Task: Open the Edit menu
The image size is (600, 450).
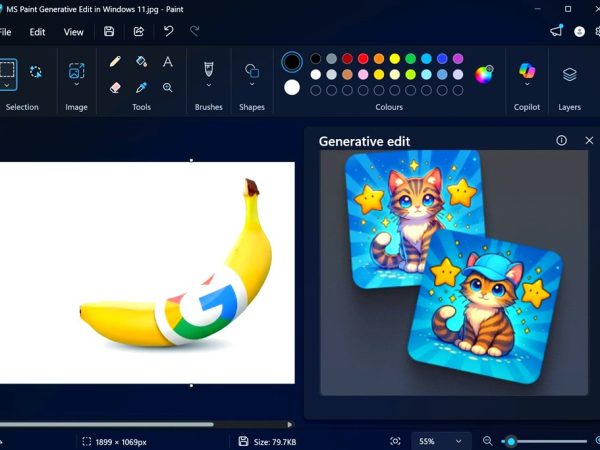Action: 37,32
